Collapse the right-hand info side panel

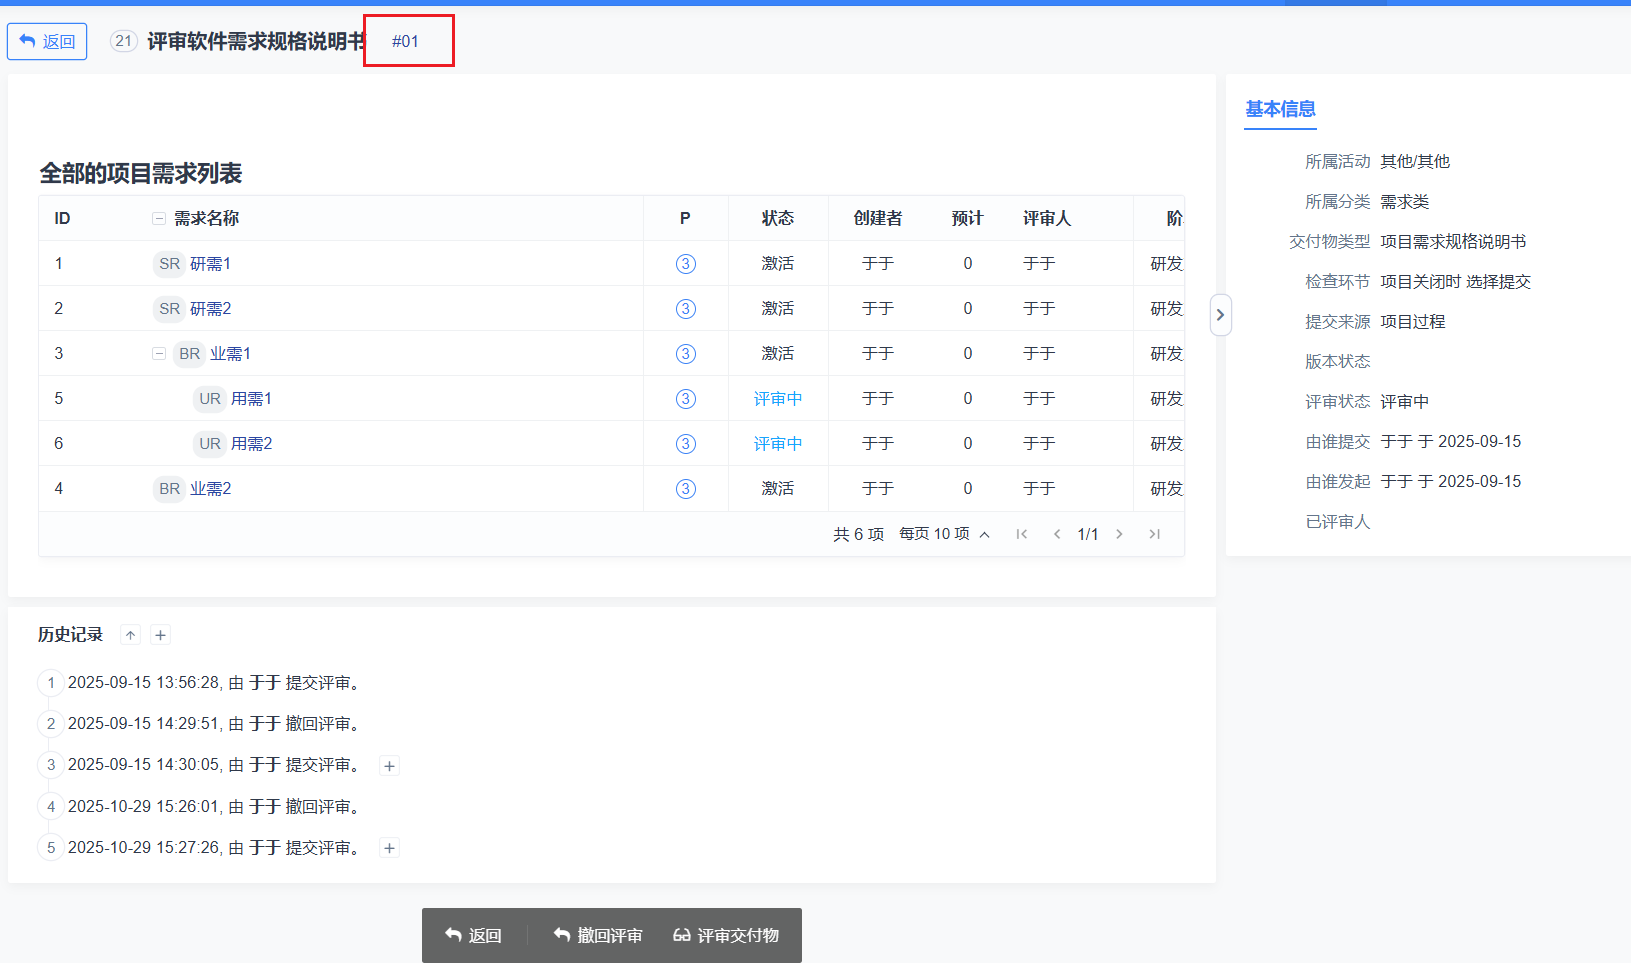[1220, 315]
